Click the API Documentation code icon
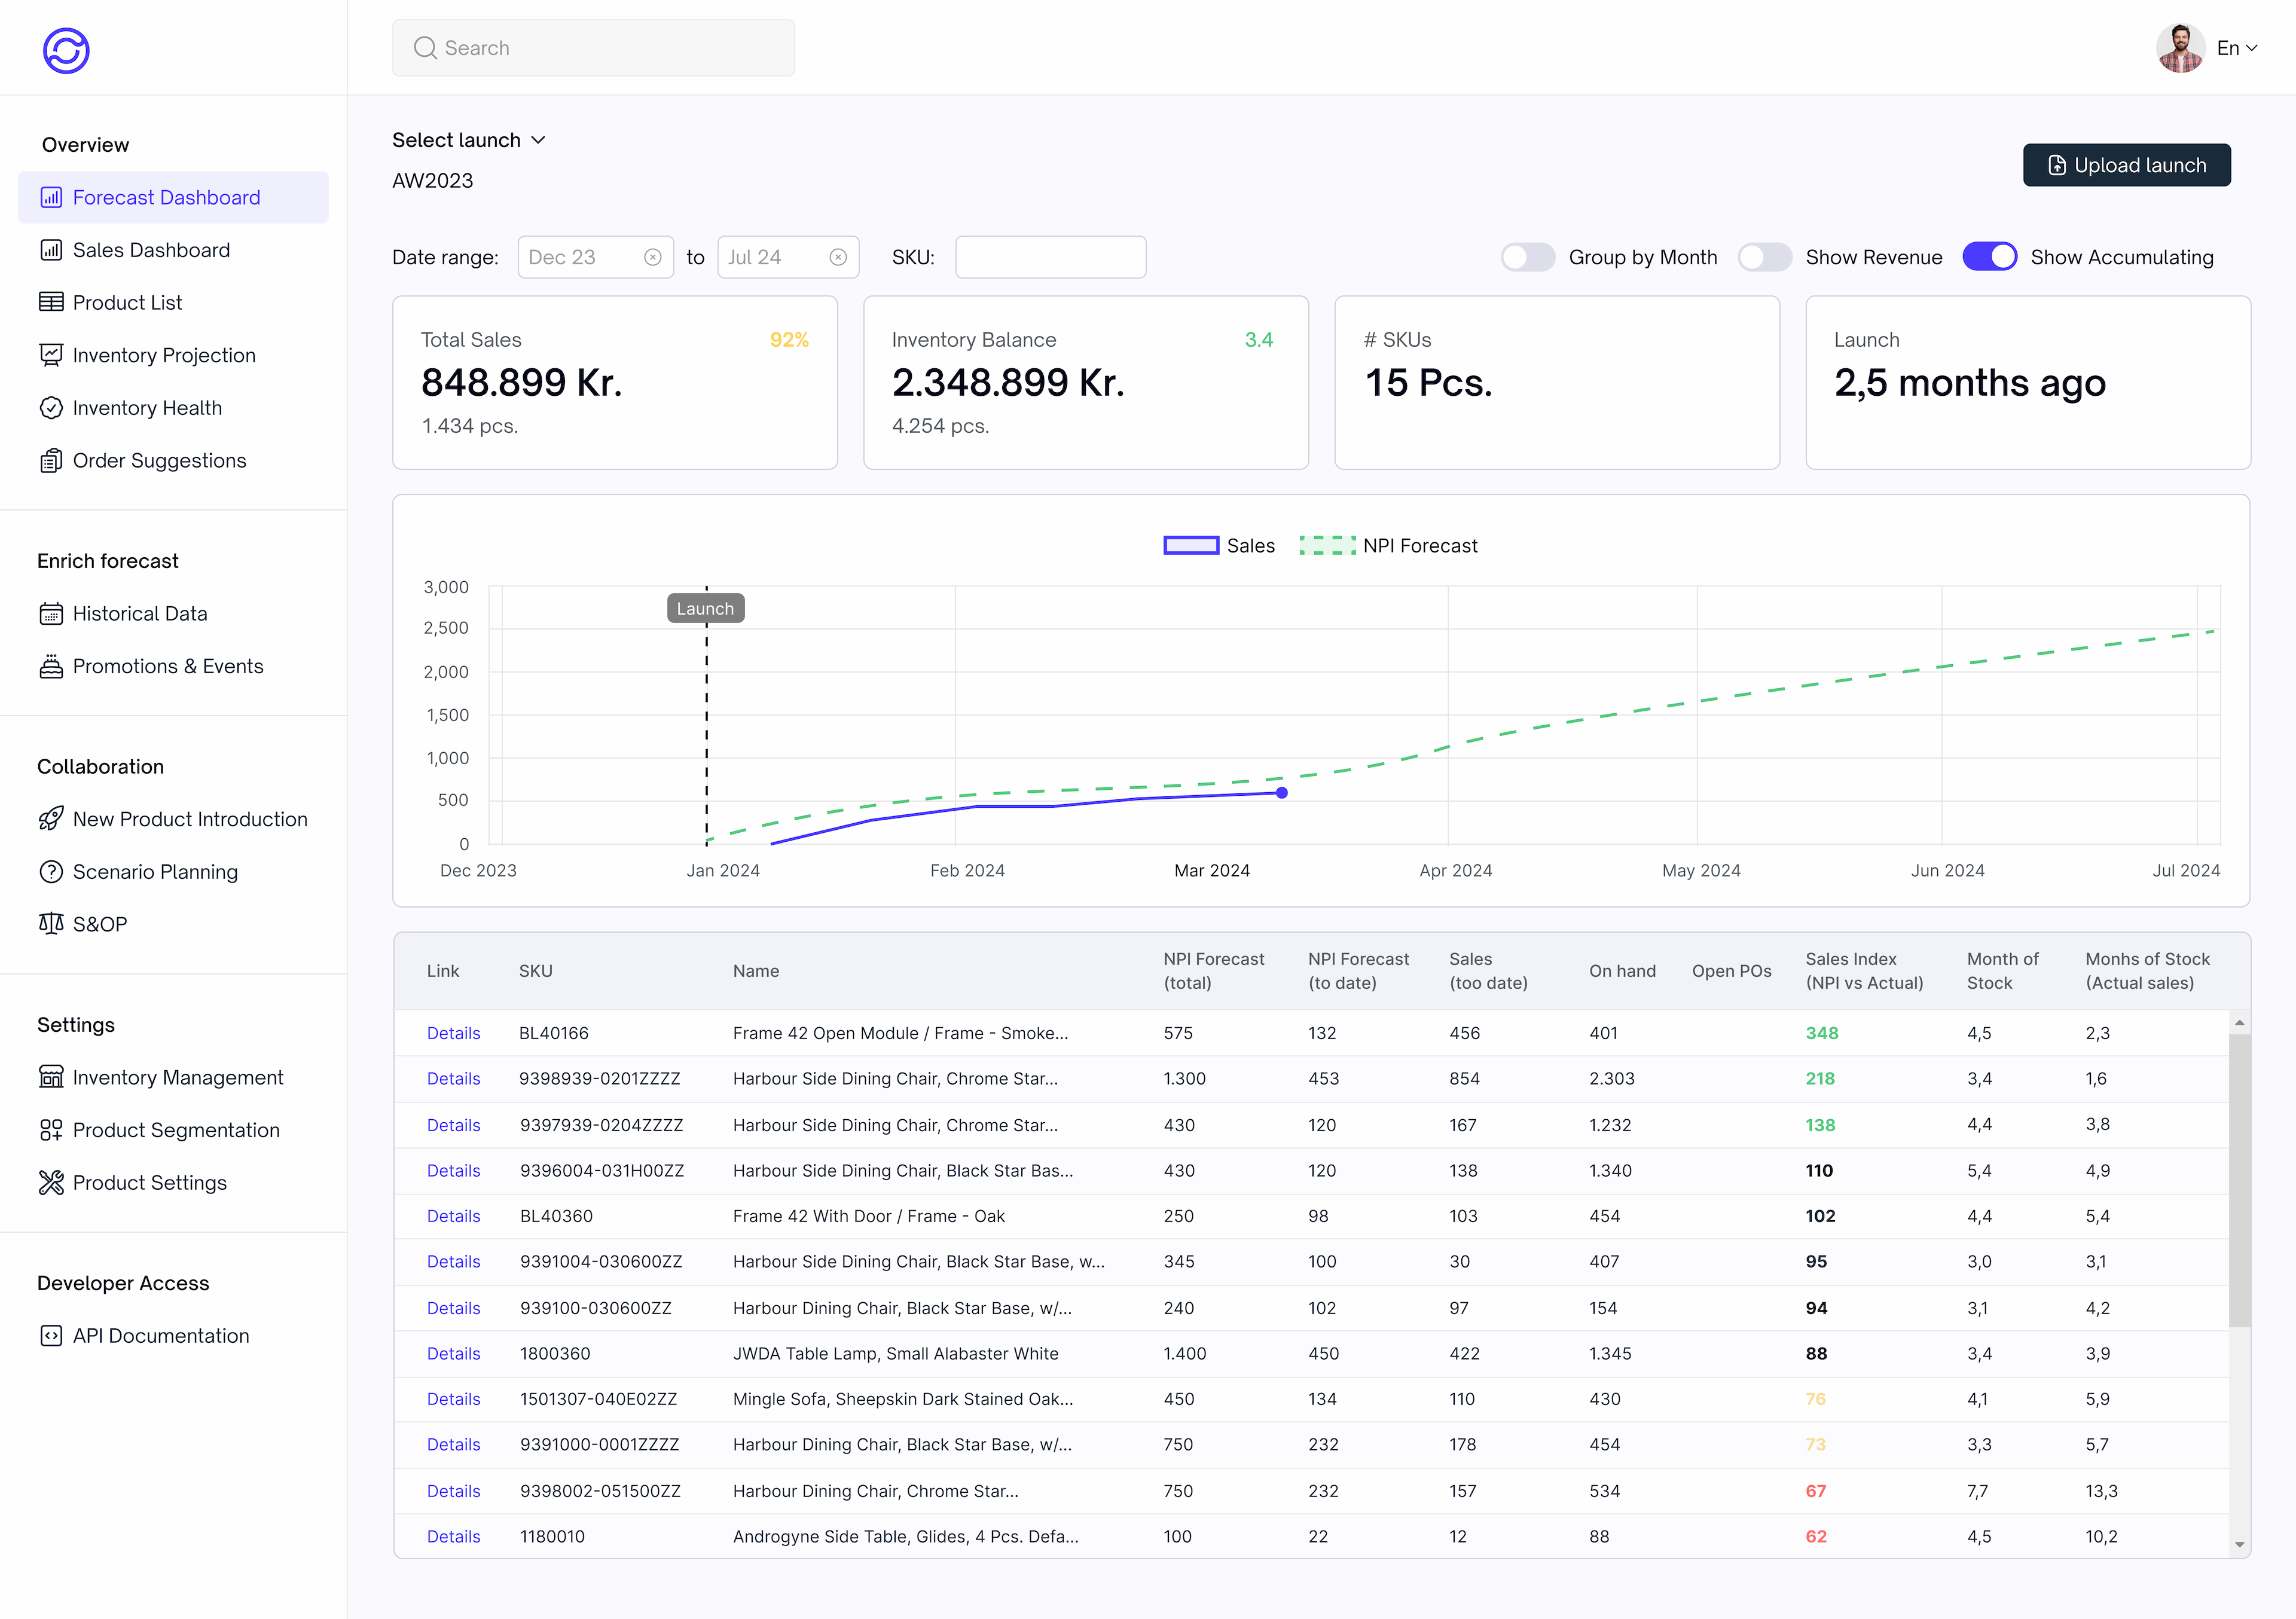Viewport: 2296px width, 1619px height. pyautogui.click(x=51, y=1336)
